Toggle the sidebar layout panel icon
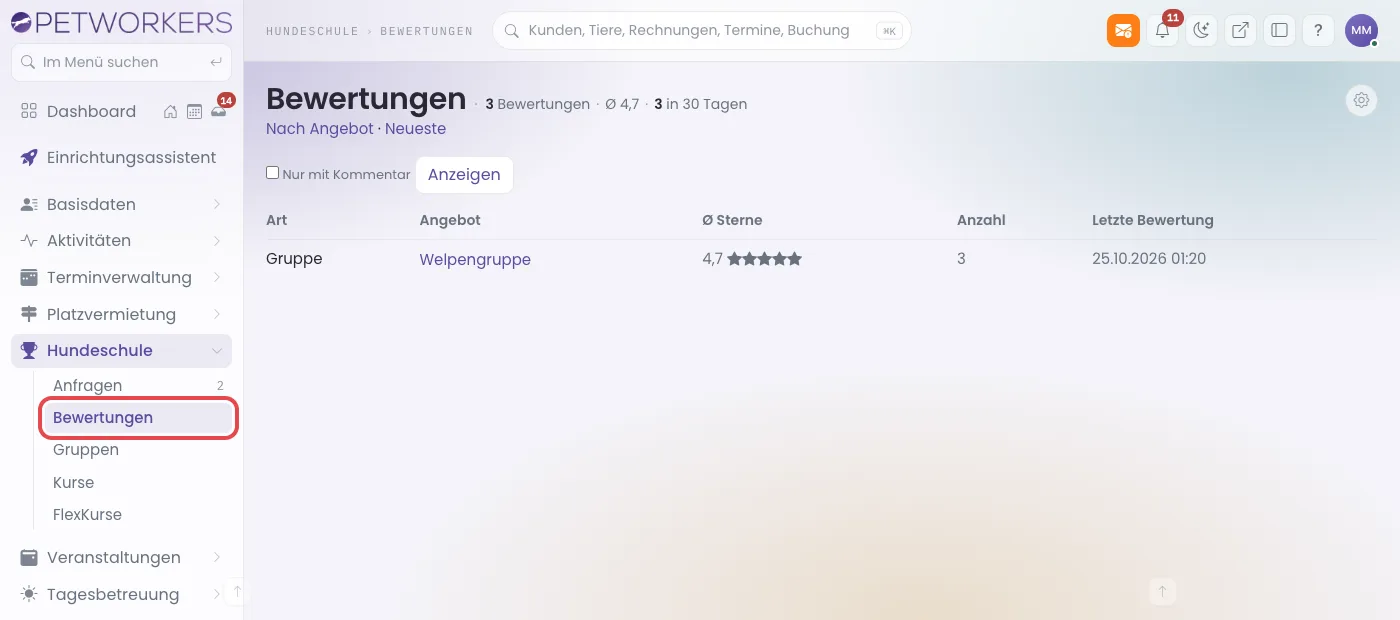 1279,30
